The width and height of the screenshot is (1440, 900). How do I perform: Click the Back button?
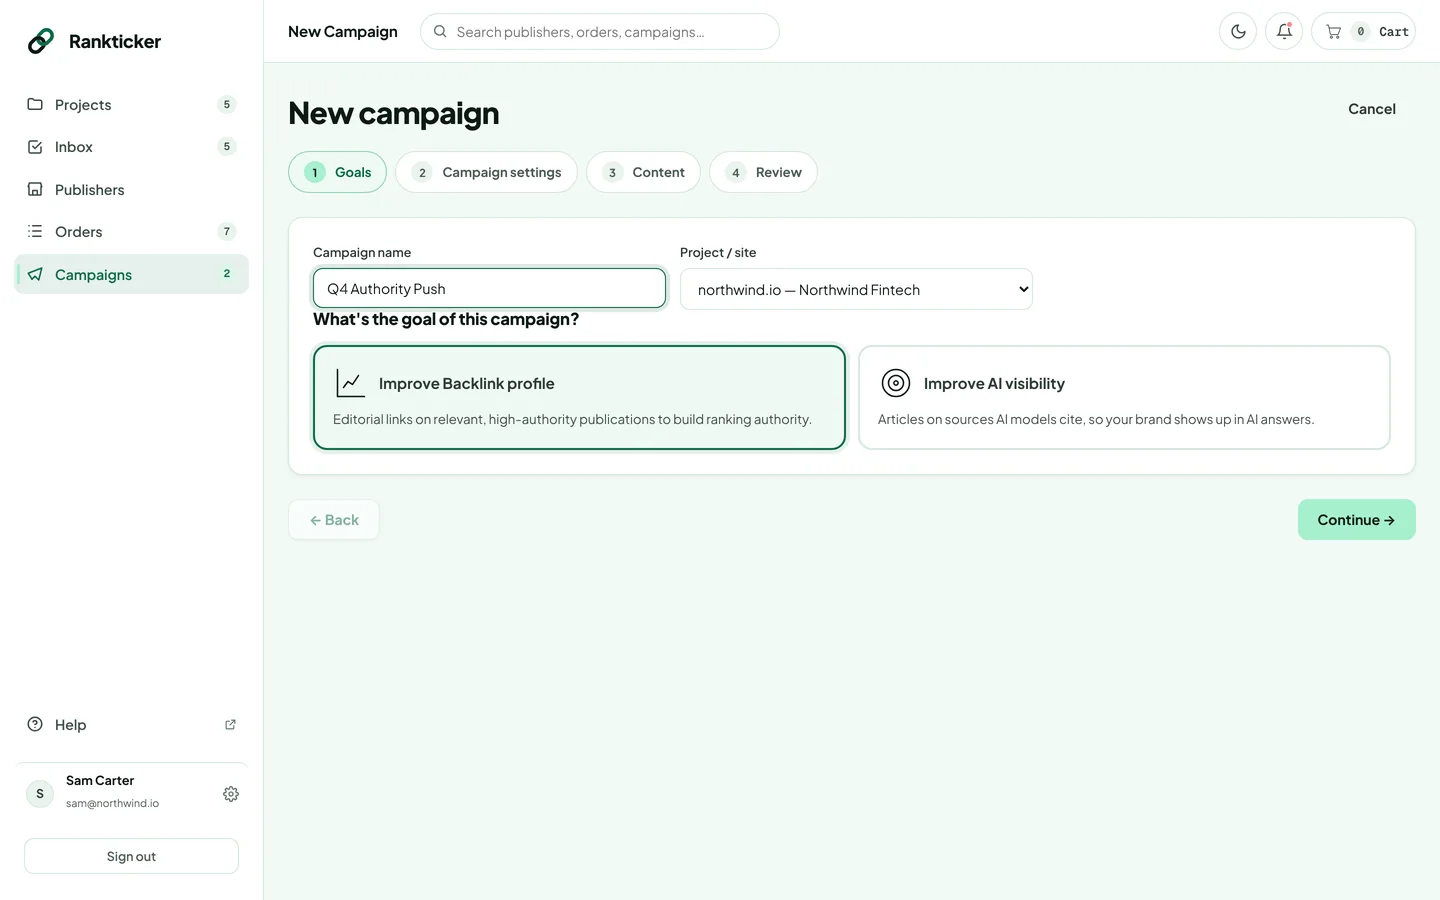(x=334, y=520)
